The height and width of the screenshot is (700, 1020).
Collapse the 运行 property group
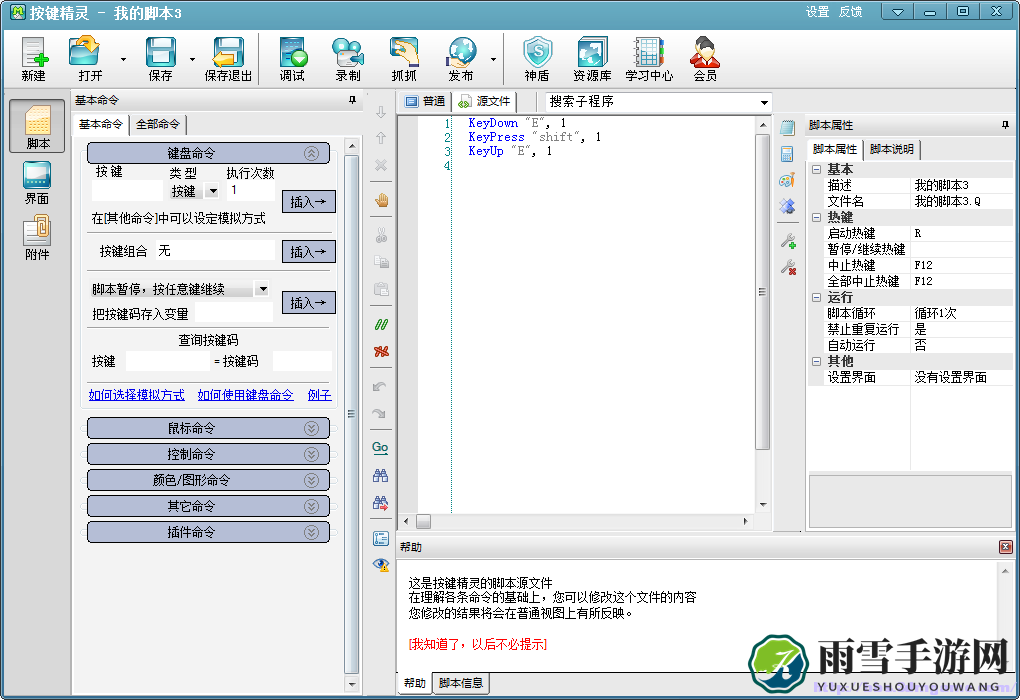tap(816, 297)
